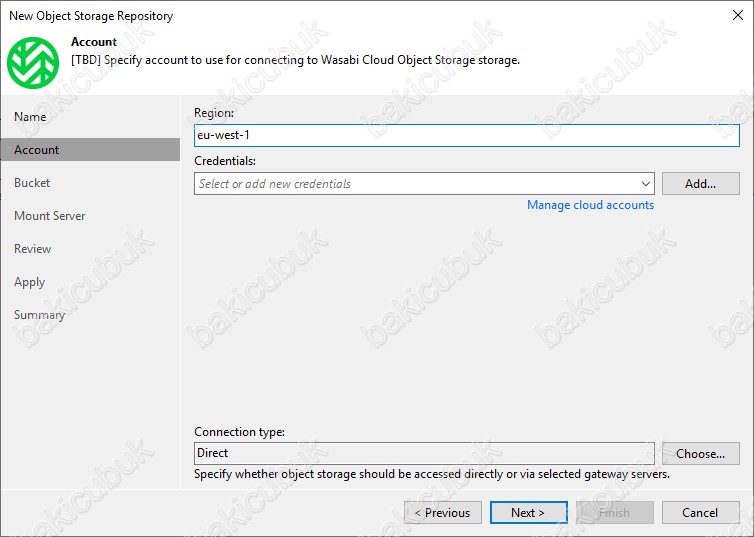
Task: Close the New Object Storage Repository dialog
Action: click(x=738, y=15)
